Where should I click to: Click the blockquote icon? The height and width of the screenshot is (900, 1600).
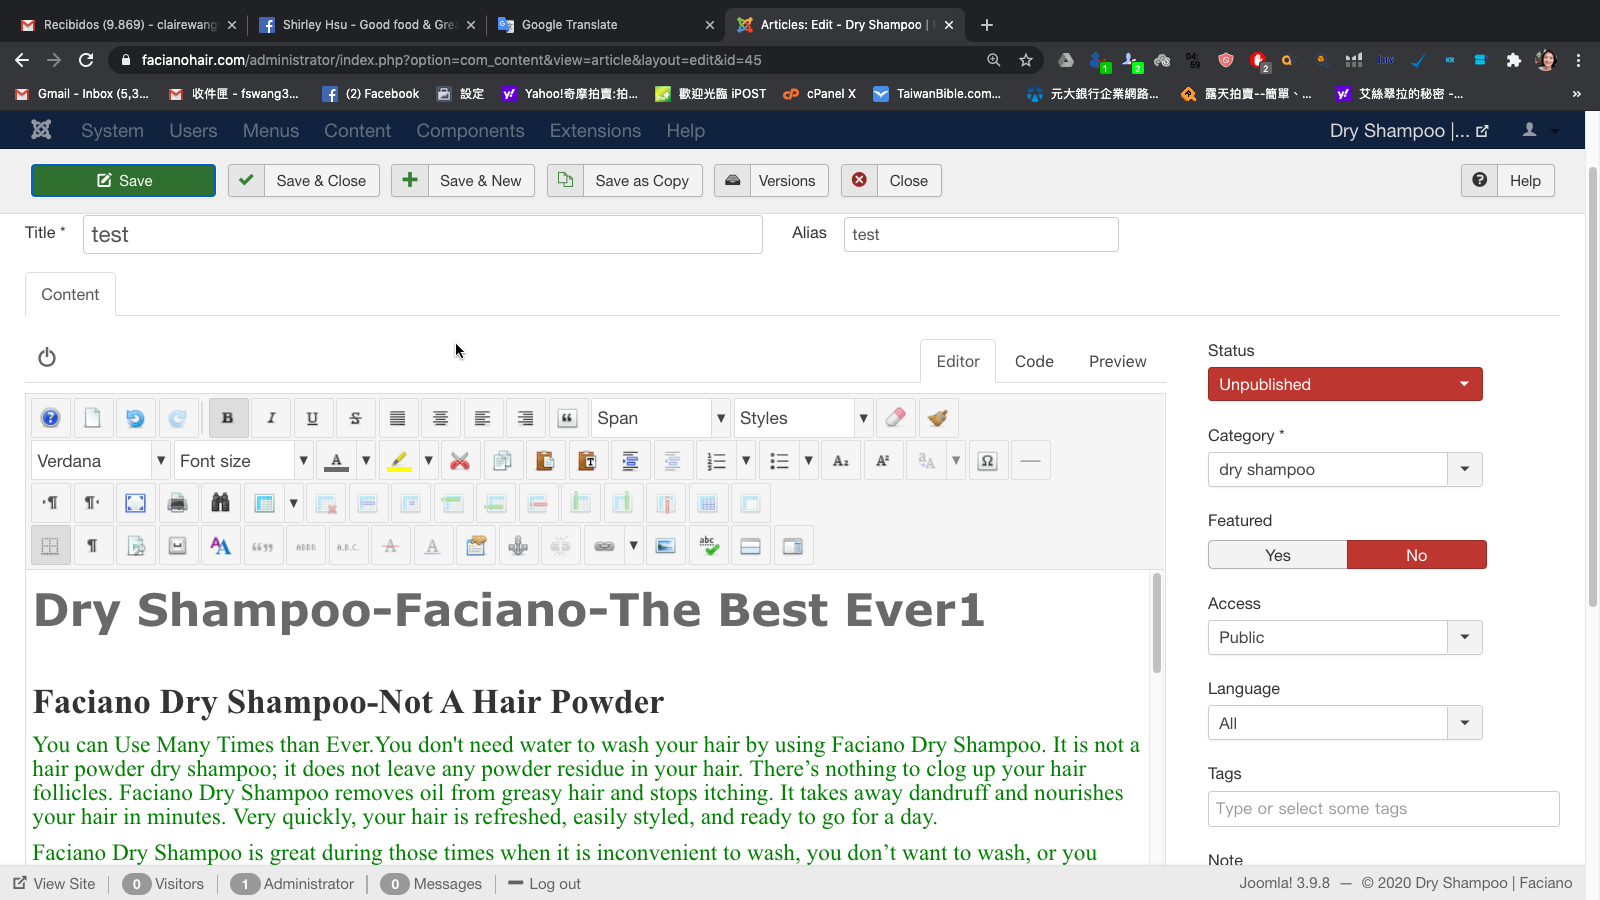tap(567, 418)
